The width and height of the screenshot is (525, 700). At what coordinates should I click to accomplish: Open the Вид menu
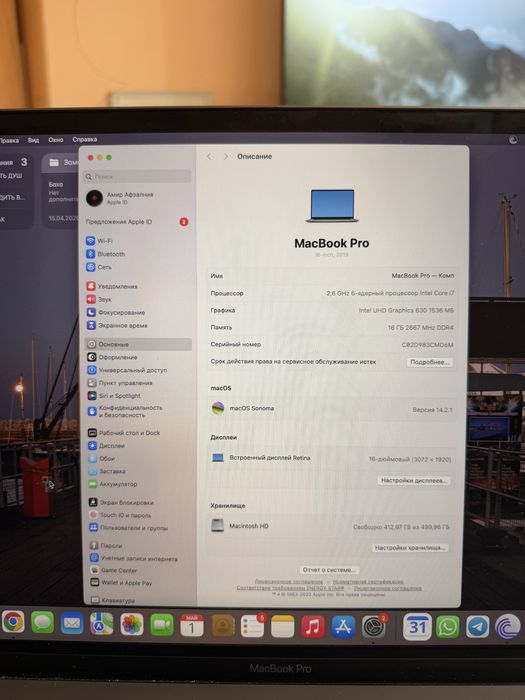coord(33,140)
